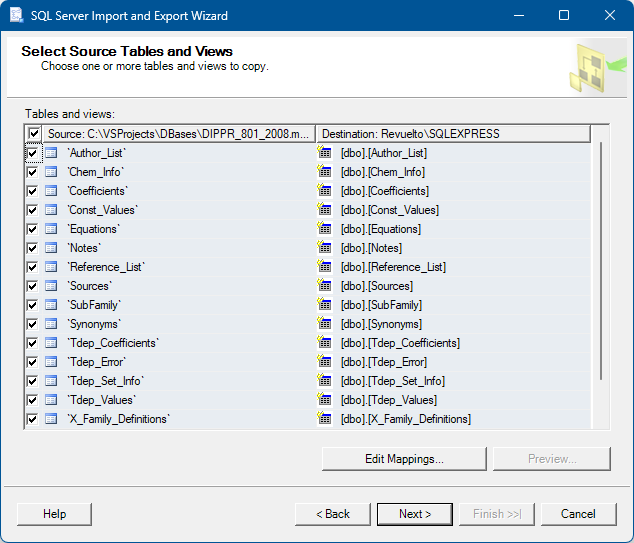Click the destination table icon for [dbo].[Synonyms]

point(324,323)
